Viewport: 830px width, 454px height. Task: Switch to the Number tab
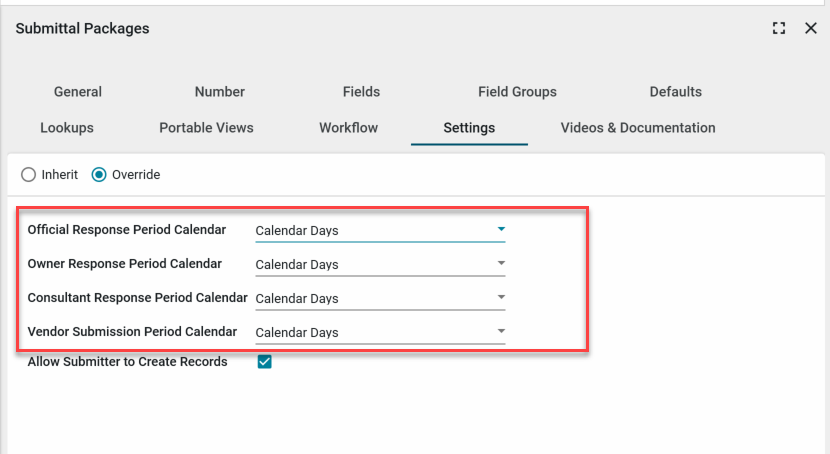220,92
